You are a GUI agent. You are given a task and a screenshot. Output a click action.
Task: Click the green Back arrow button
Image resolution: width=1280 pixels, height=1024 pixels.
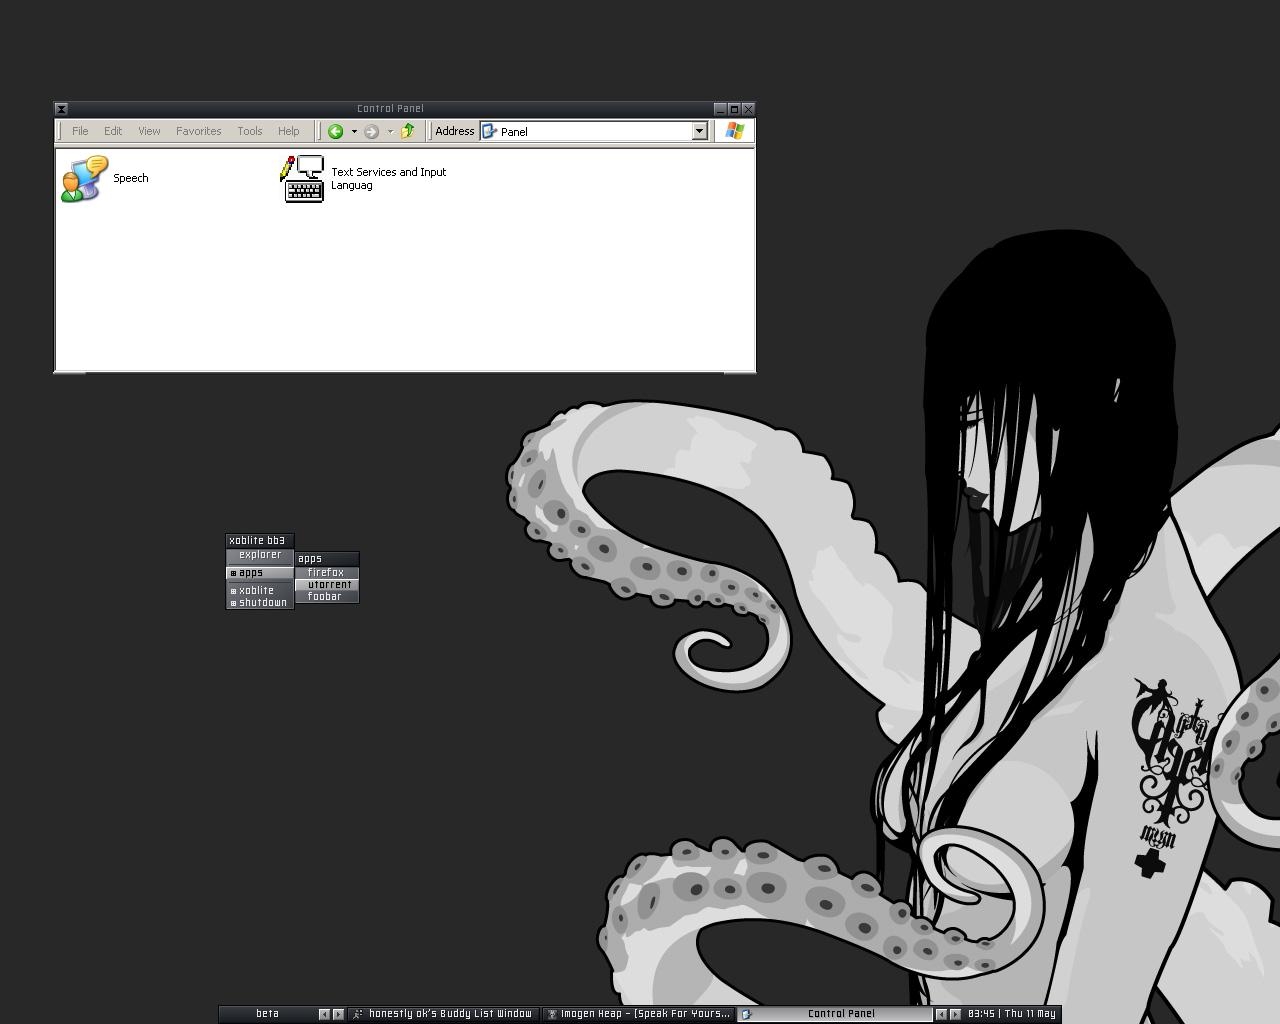(336, 131)
